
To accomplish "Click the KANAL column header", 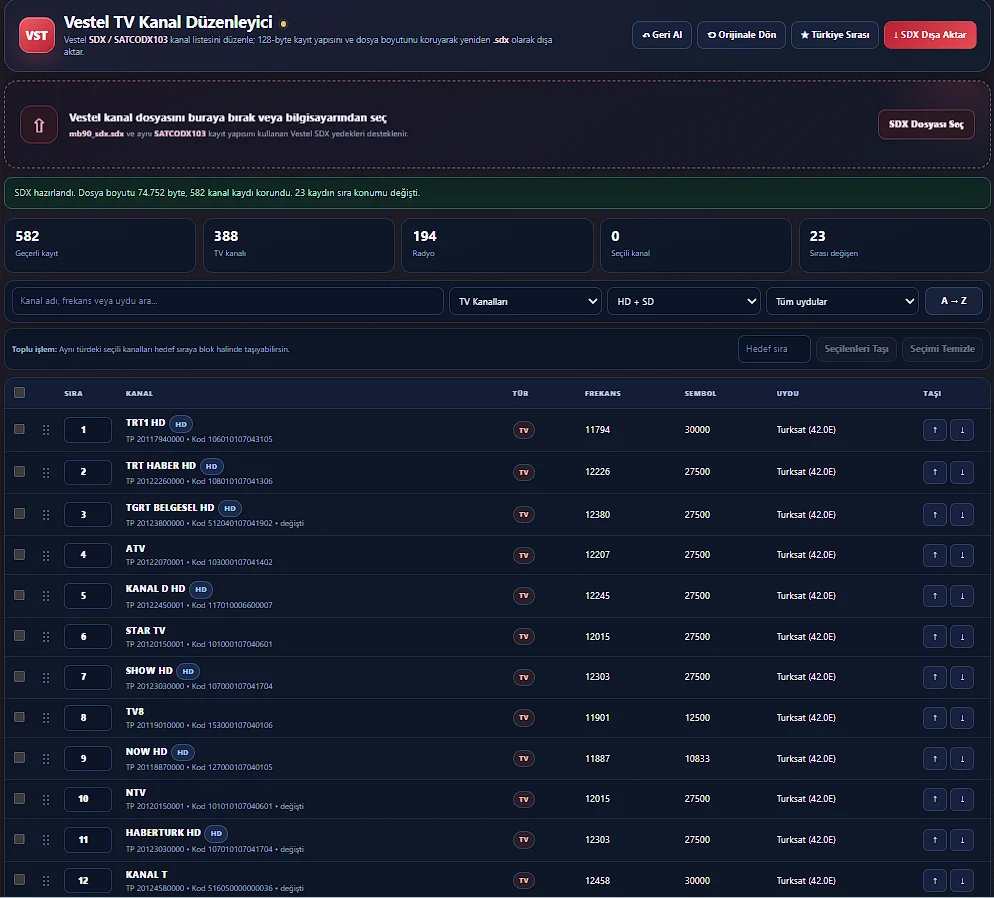I will point(139,394).
